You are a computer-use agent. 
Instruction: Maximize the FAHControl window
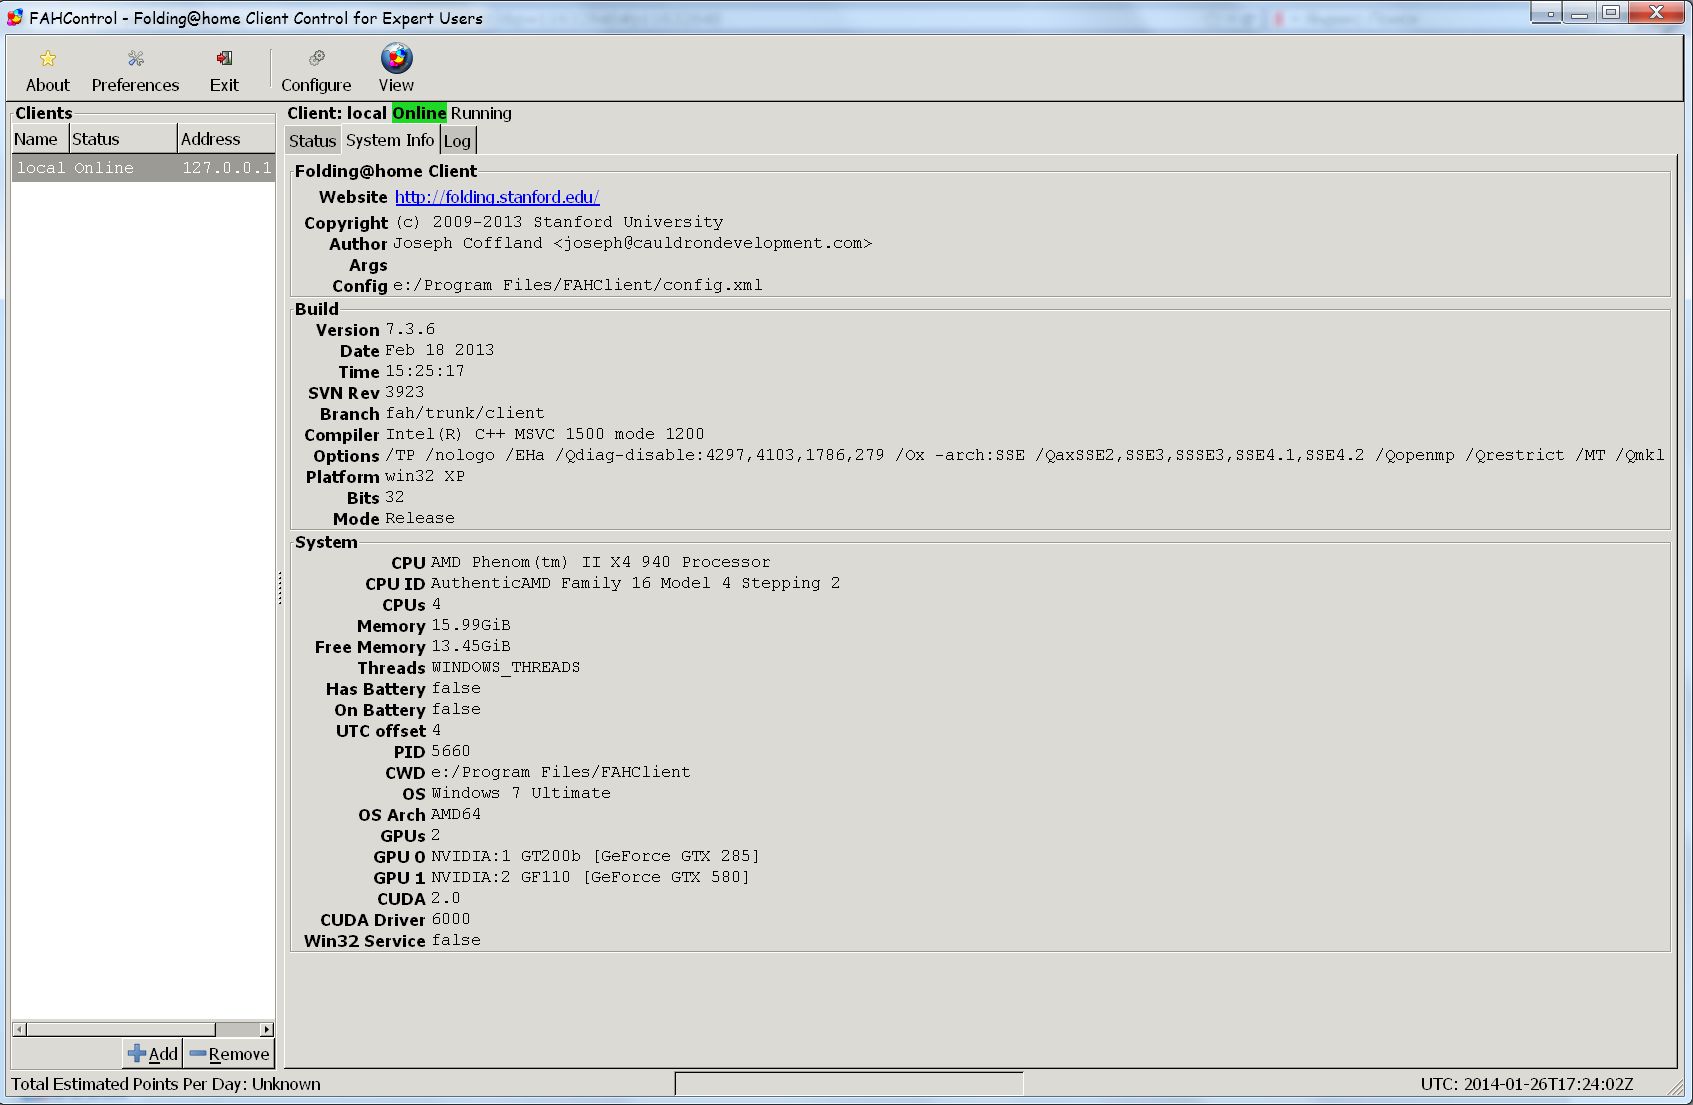1610,13
